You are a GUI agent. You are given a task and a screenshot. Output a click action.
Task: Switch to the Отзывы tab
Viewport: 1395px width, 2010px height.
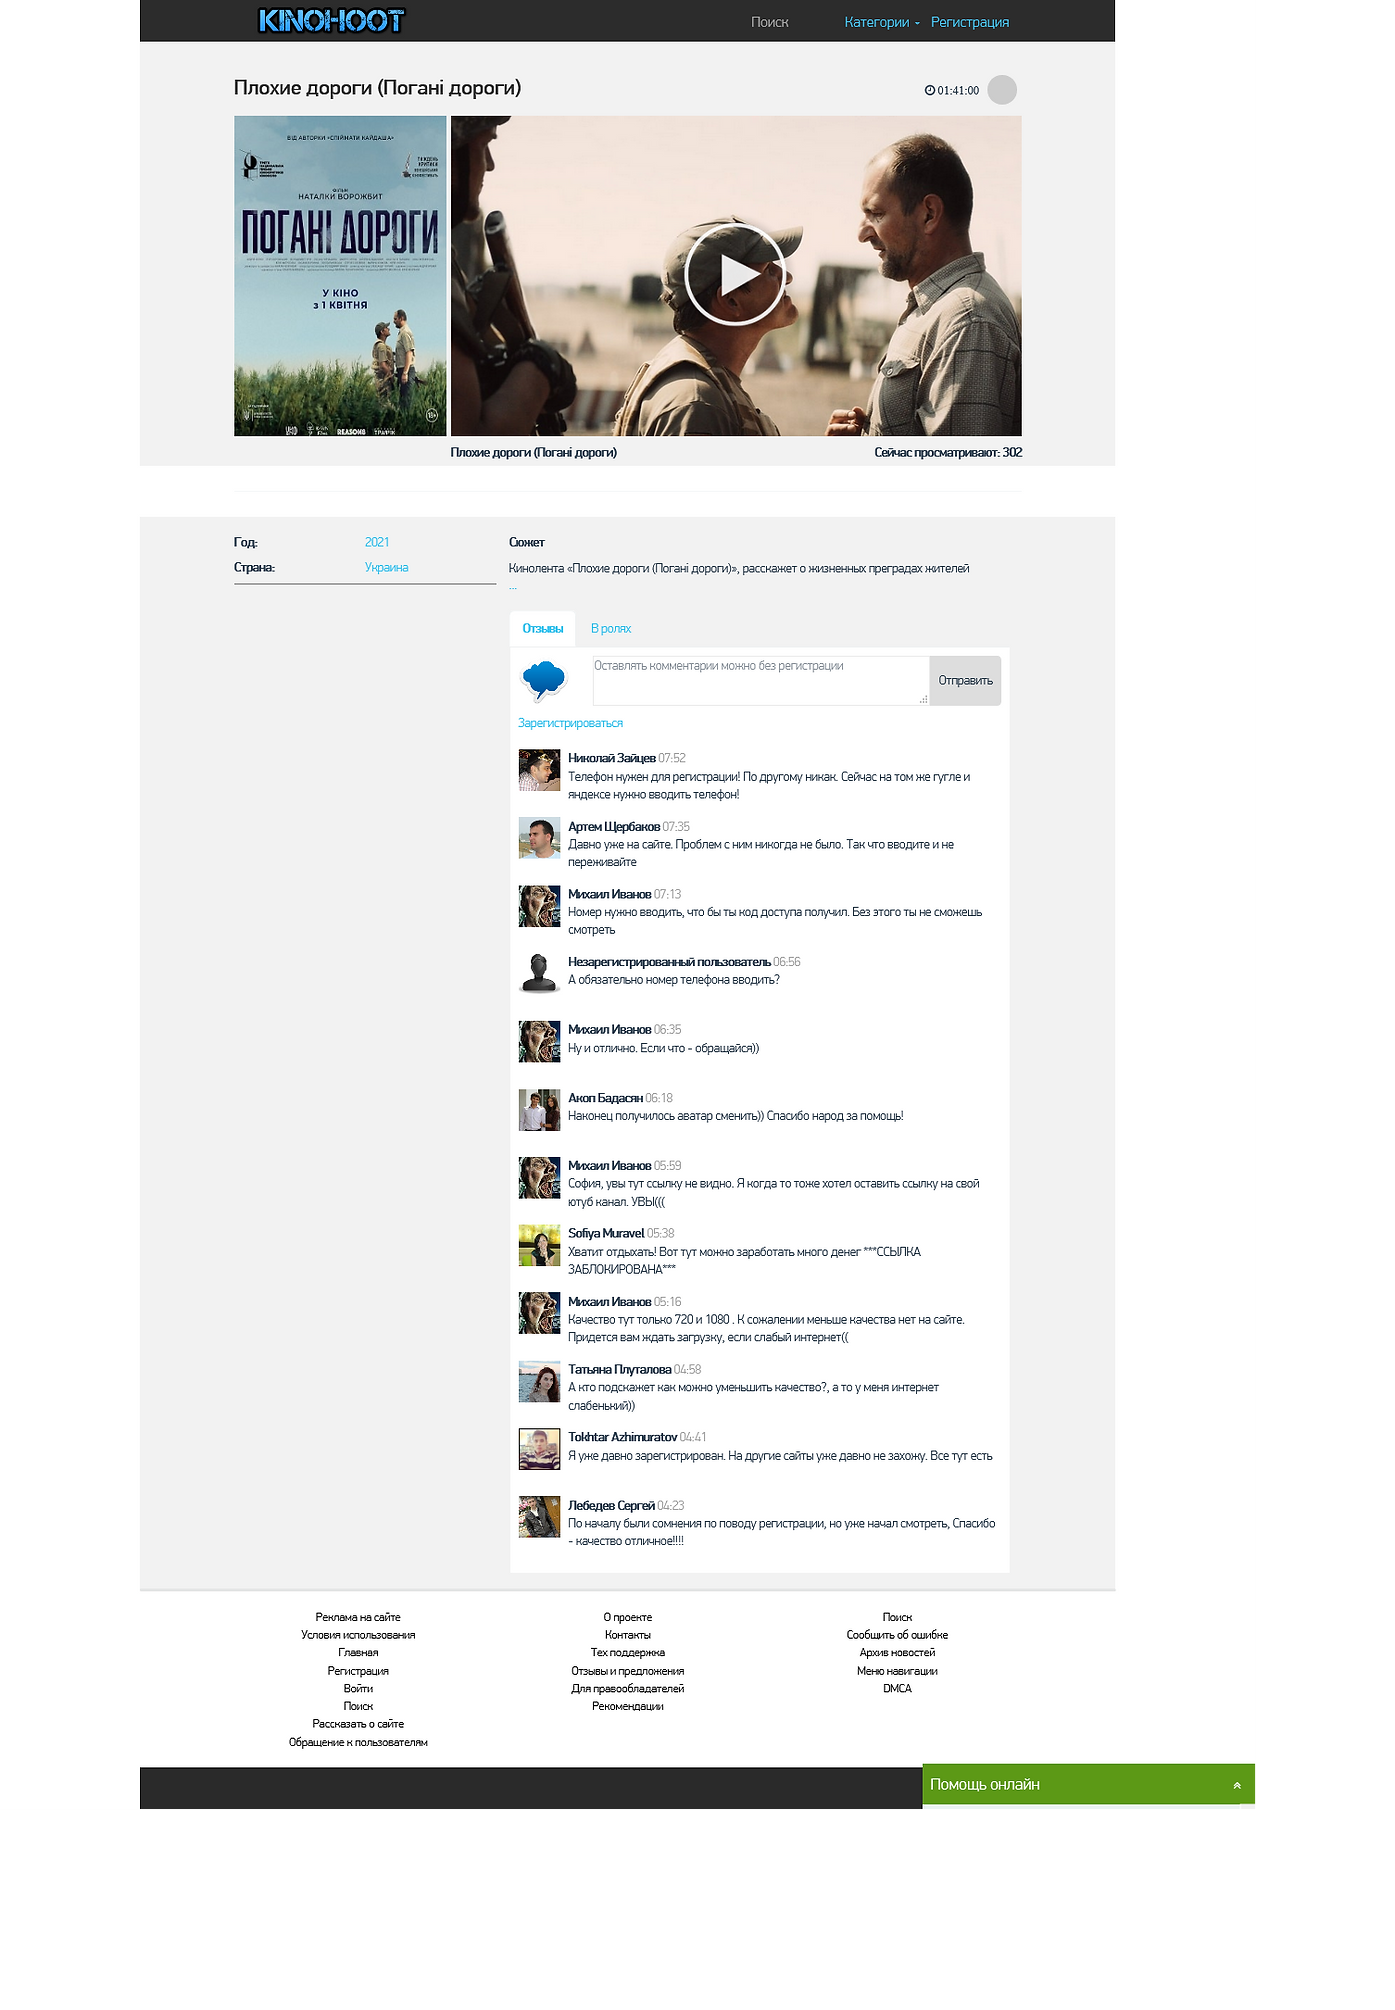[543, 629]
